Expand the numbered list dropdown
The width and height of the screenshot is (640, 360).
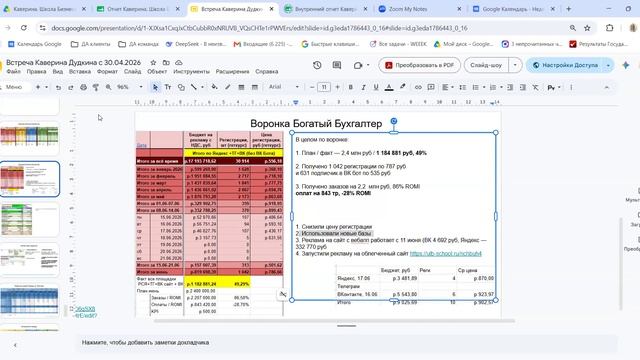point(501,87)
